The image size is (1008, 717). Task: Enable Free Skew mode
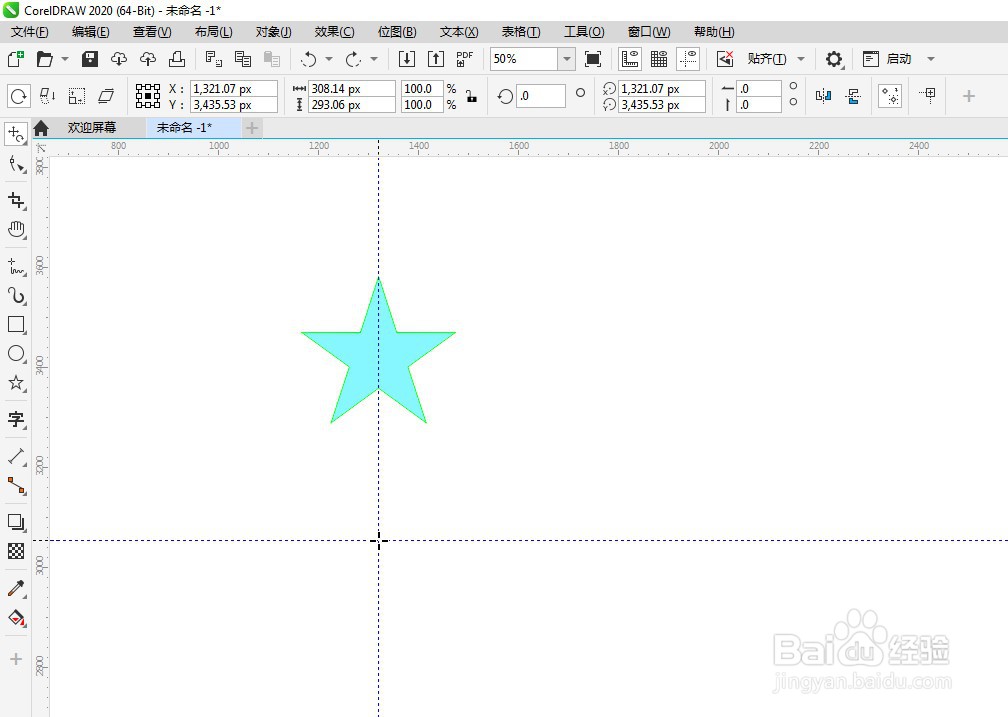pyautogui.click(x=106, y=96)
